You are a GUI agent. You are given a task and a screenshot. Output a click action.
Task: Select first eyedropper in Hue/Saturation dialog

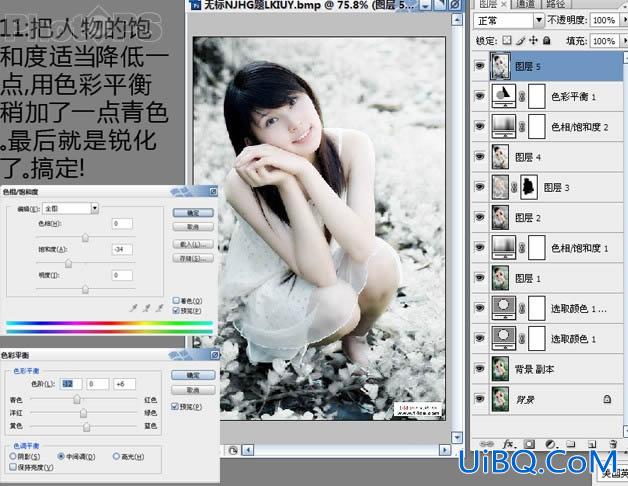point(134,308)
